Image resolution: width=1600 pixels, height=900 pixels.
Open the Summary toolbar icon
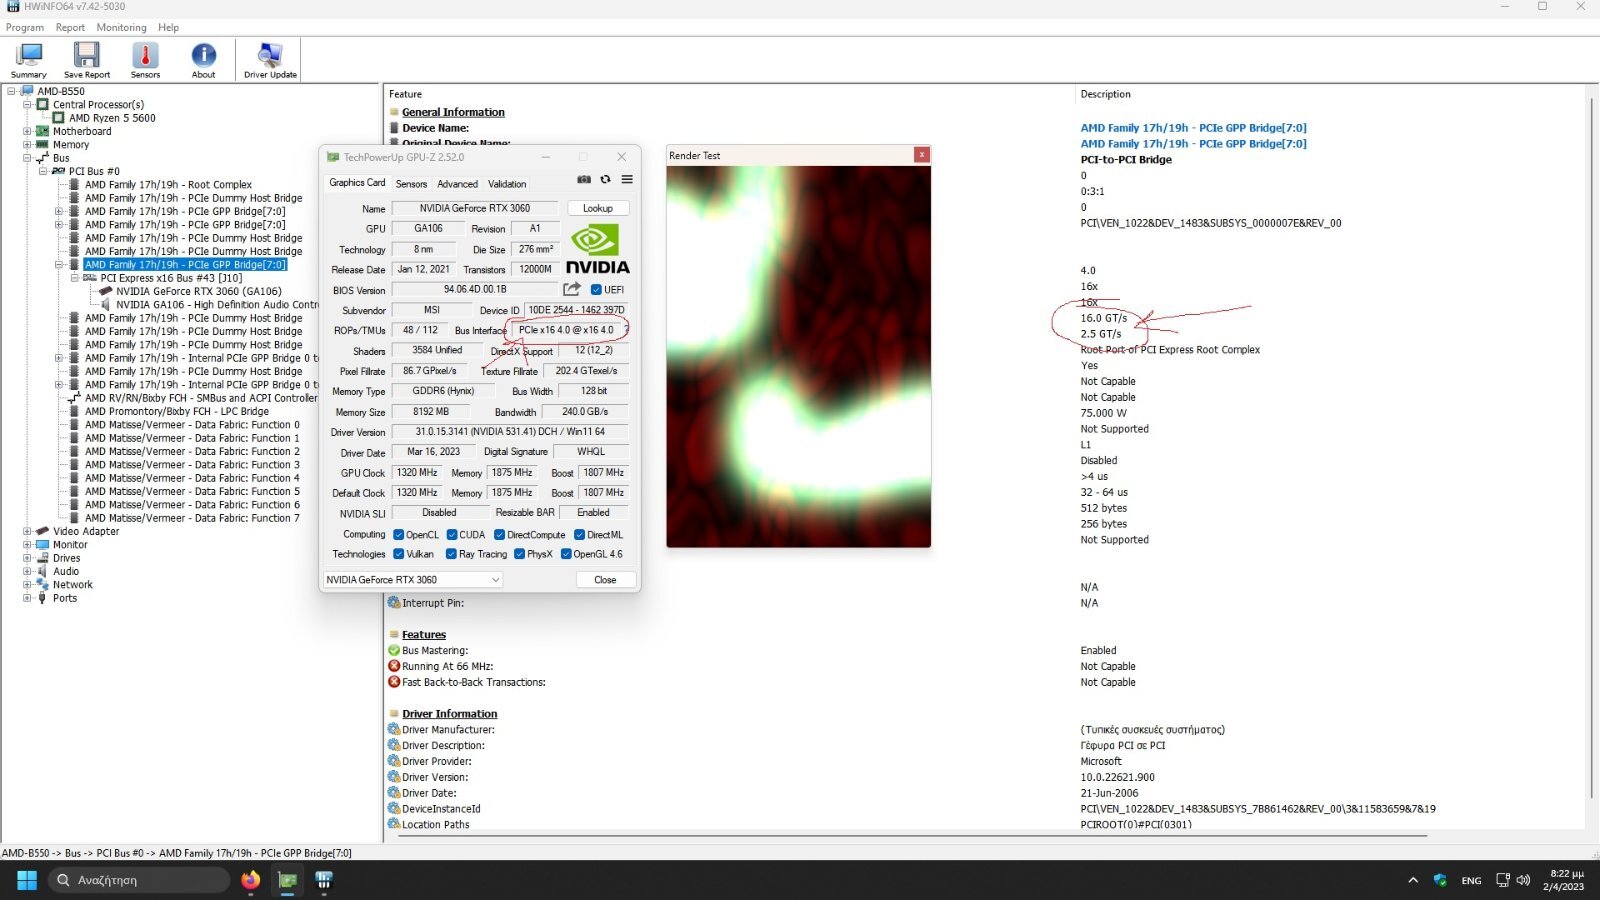[29, 61]
